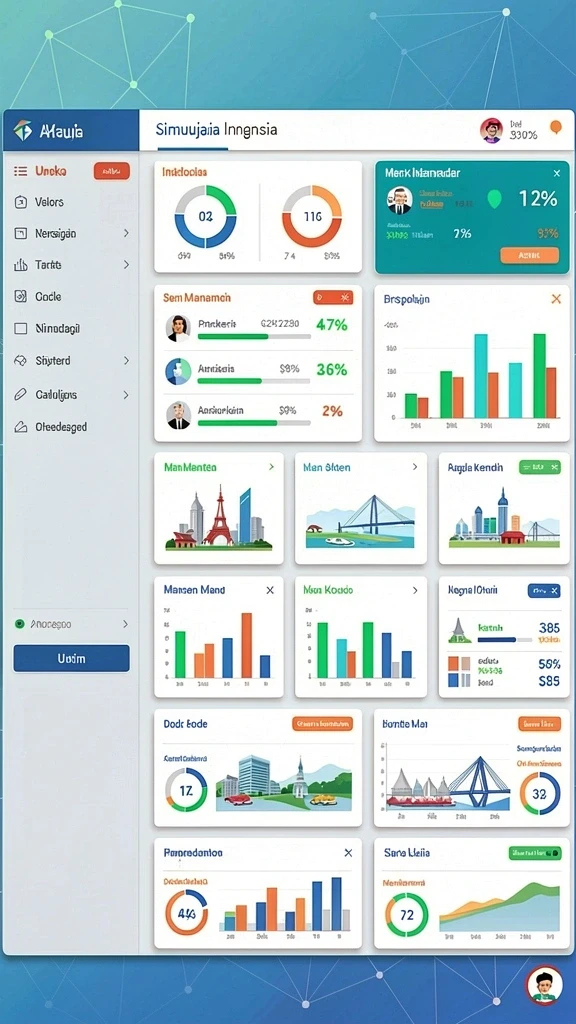The width and height of the screenshot is (576, 1024).
Task: Click the Oteedesged sidebar icon
Action: pos(21,427)
